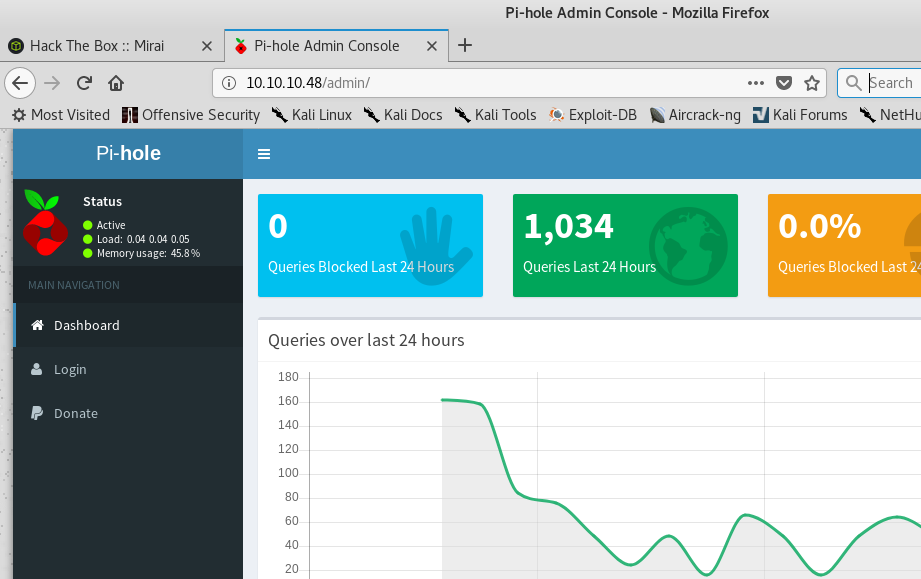Reload the current page
The image size is (921, 579).
(x=85, y=83)
